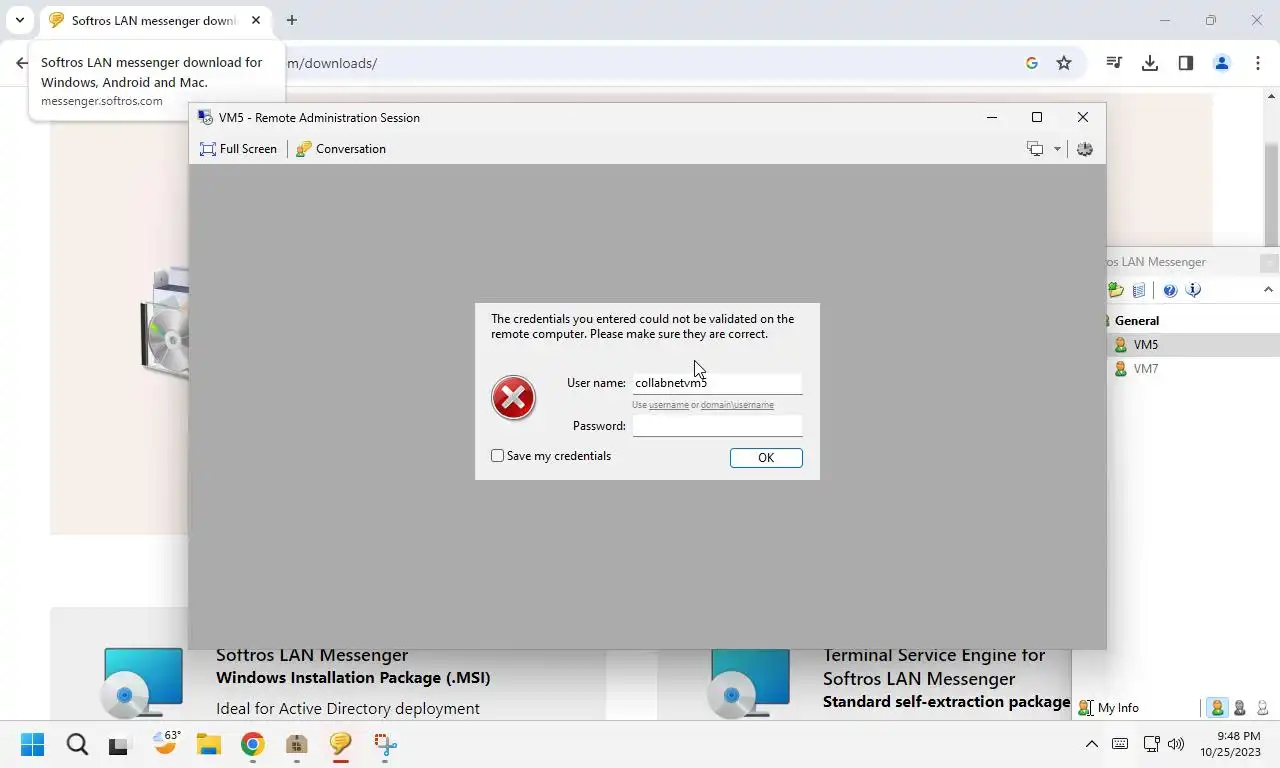Open Snipping Tool from the taskbar
Screen dimensions: 1280x768
385,744
